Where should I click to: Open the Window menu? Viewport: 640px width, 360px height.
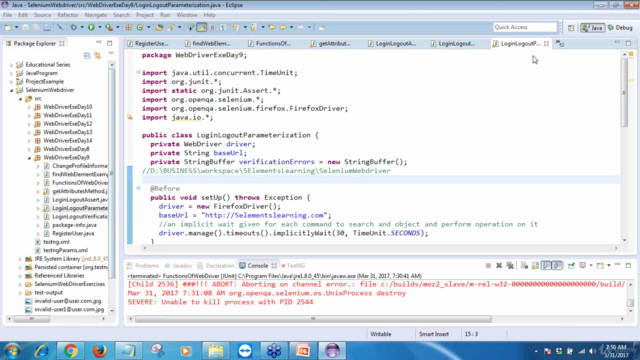pos(187,15)
